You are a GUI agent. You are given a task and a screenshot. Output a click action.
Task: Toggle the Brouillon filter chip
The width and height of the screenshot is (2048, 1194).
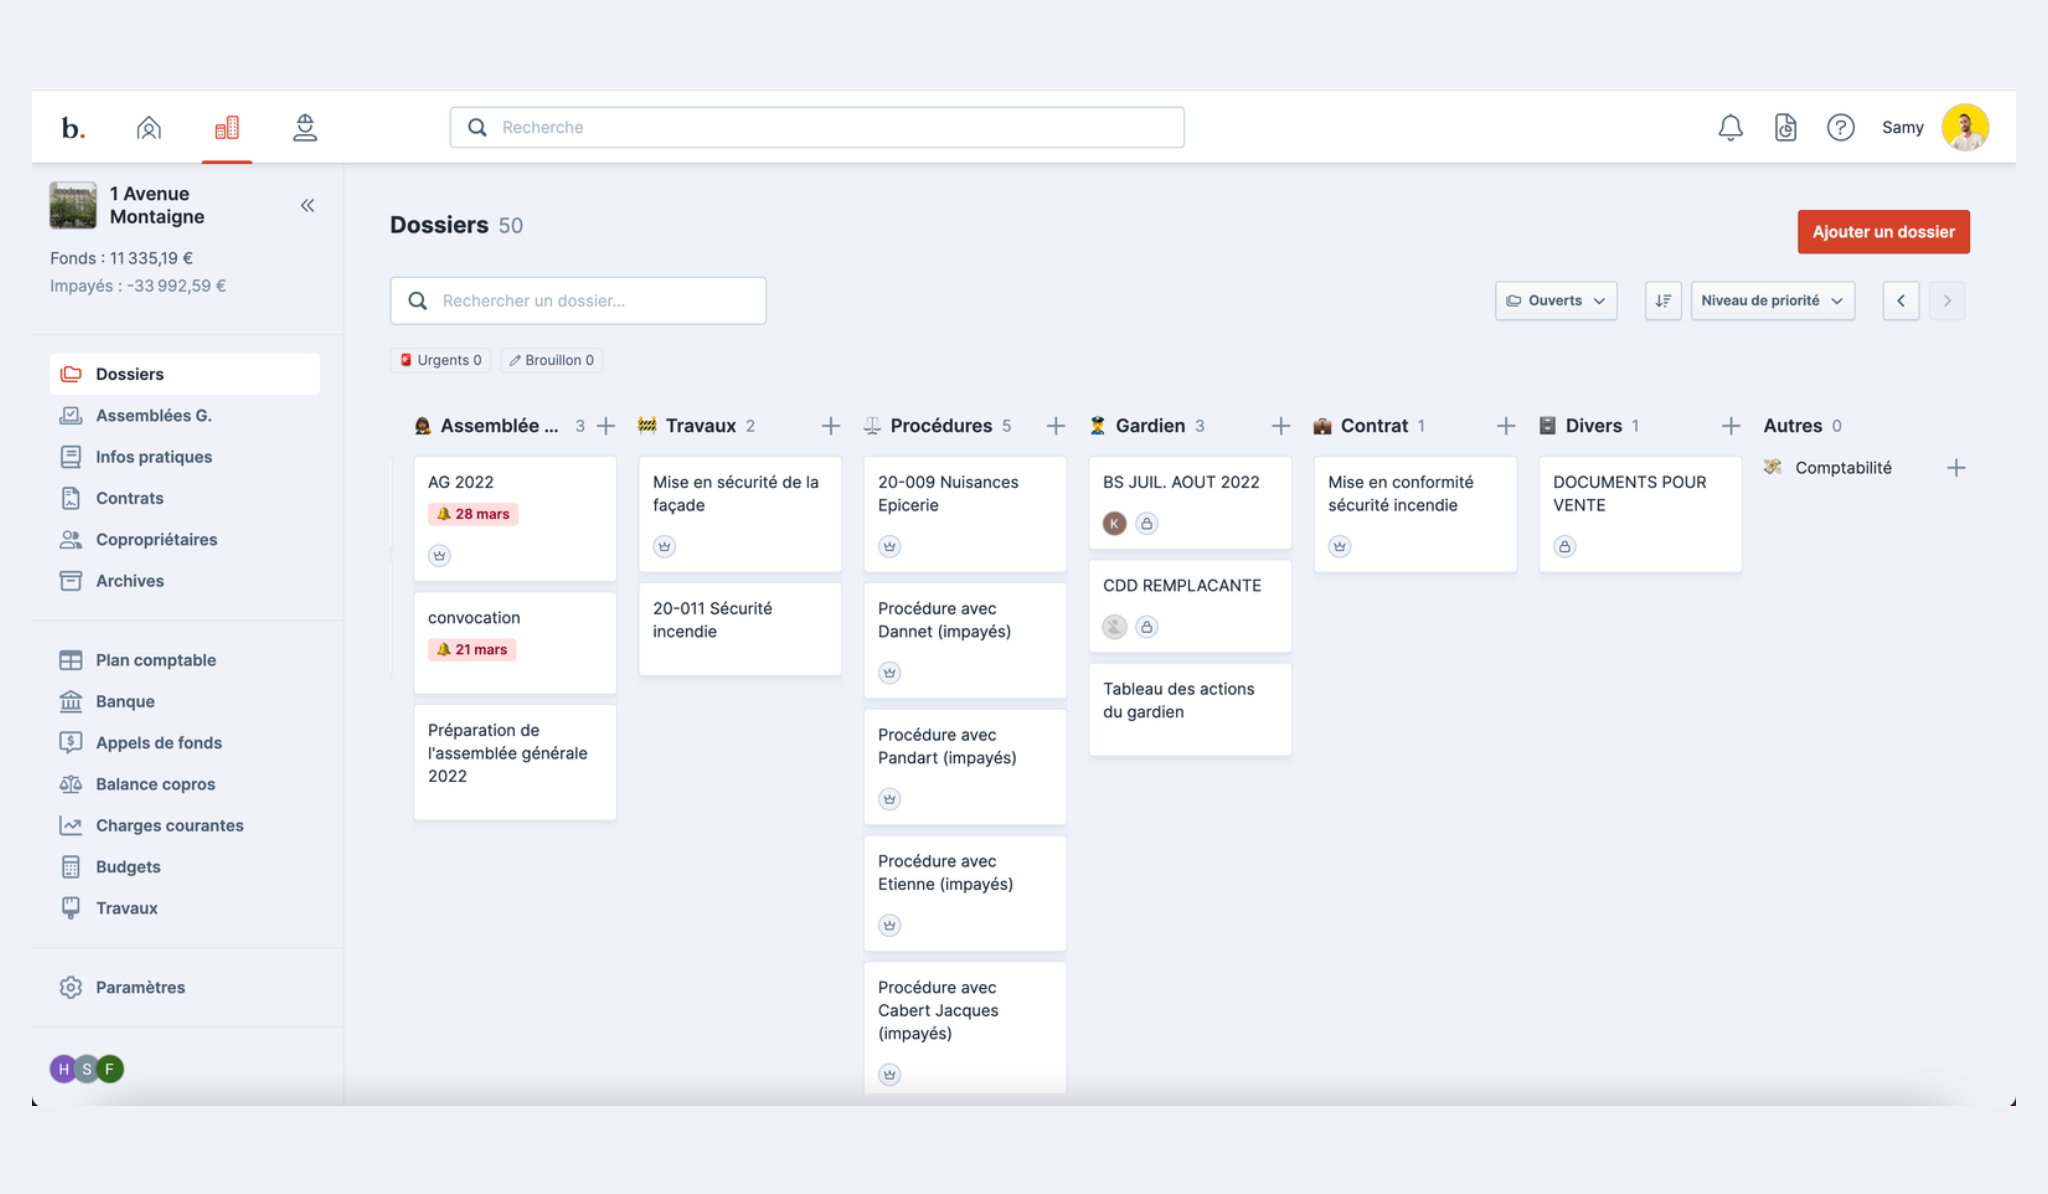point(551,360)
